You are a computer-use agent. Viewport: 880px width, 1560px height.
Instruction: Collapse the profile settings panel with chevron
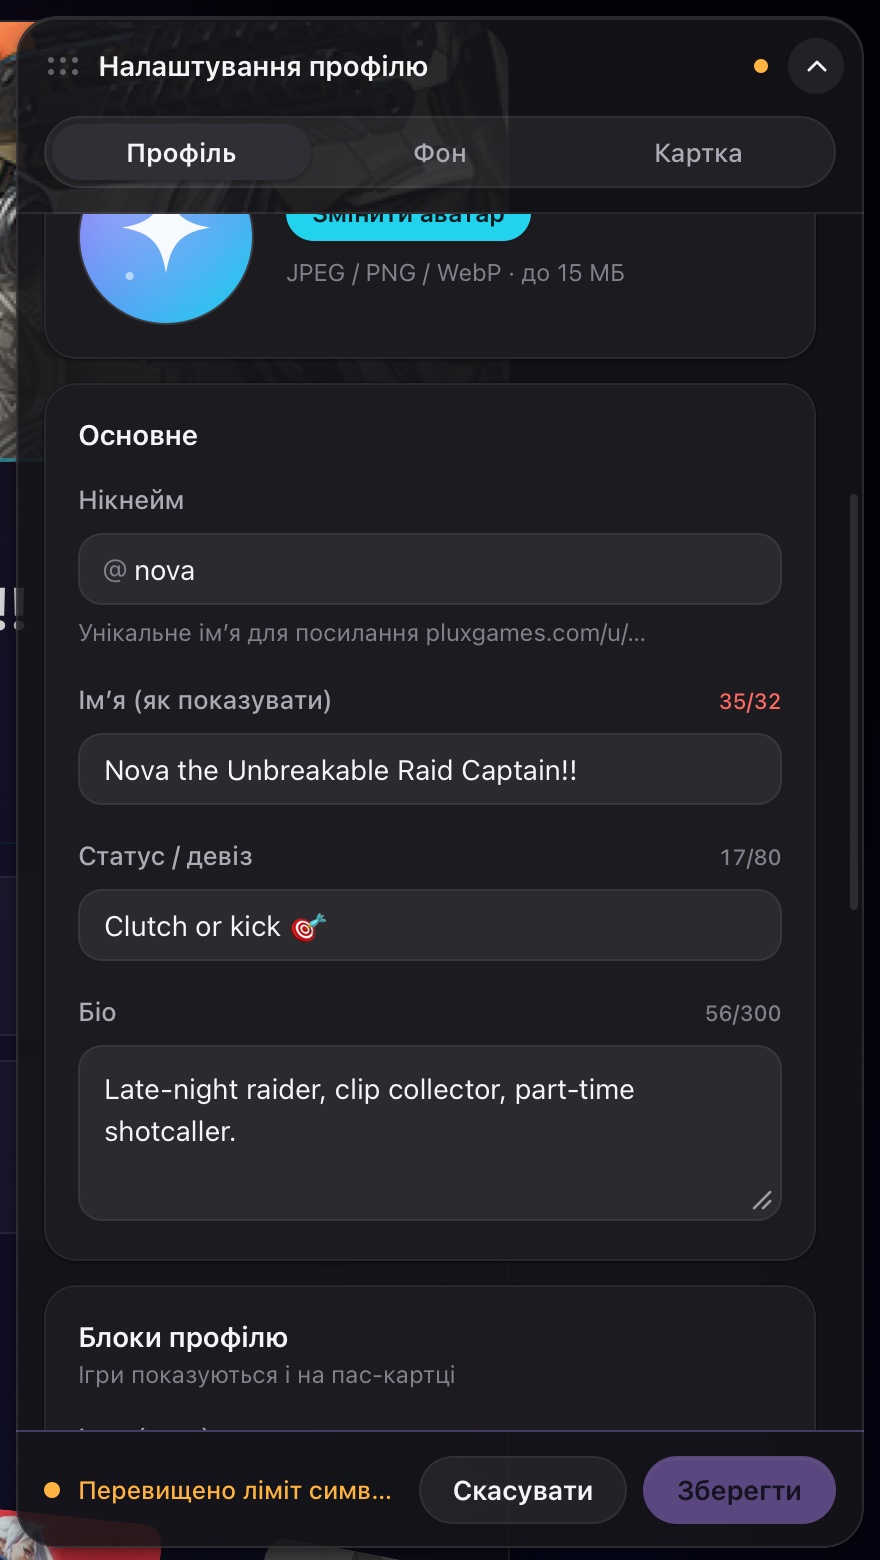[816, 66]
